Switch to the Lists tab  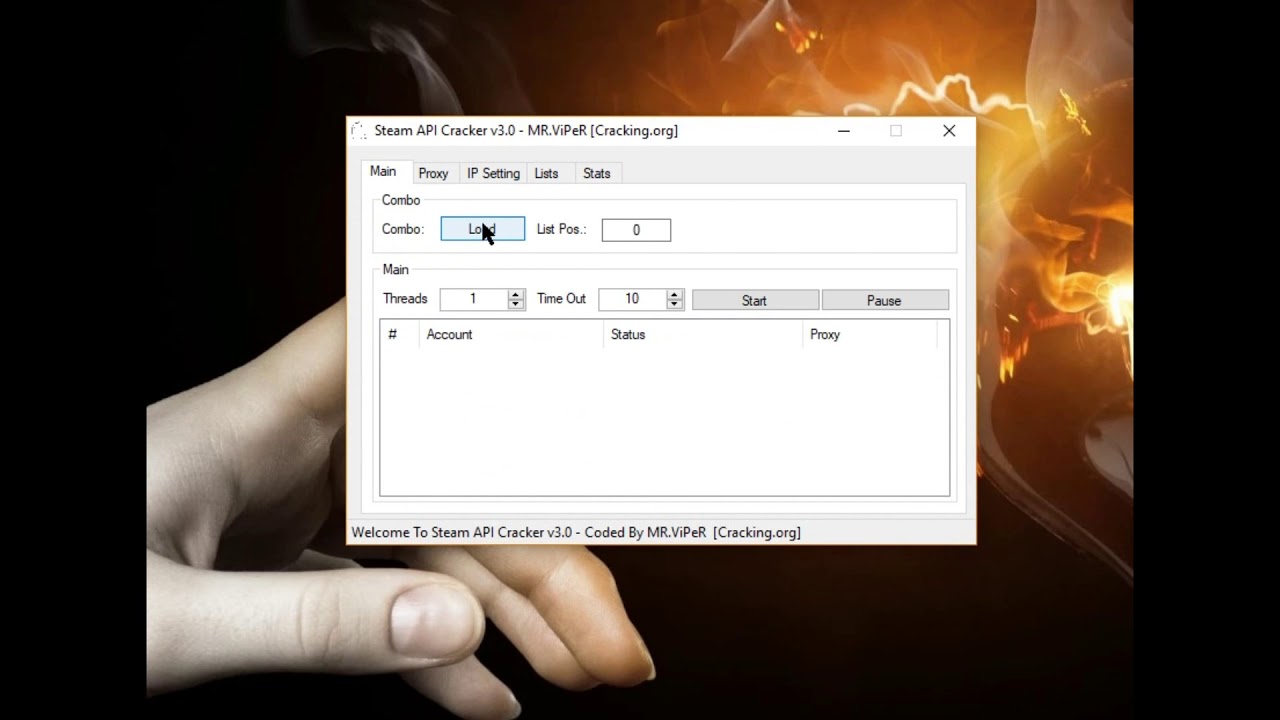click(x=546, y=173)
